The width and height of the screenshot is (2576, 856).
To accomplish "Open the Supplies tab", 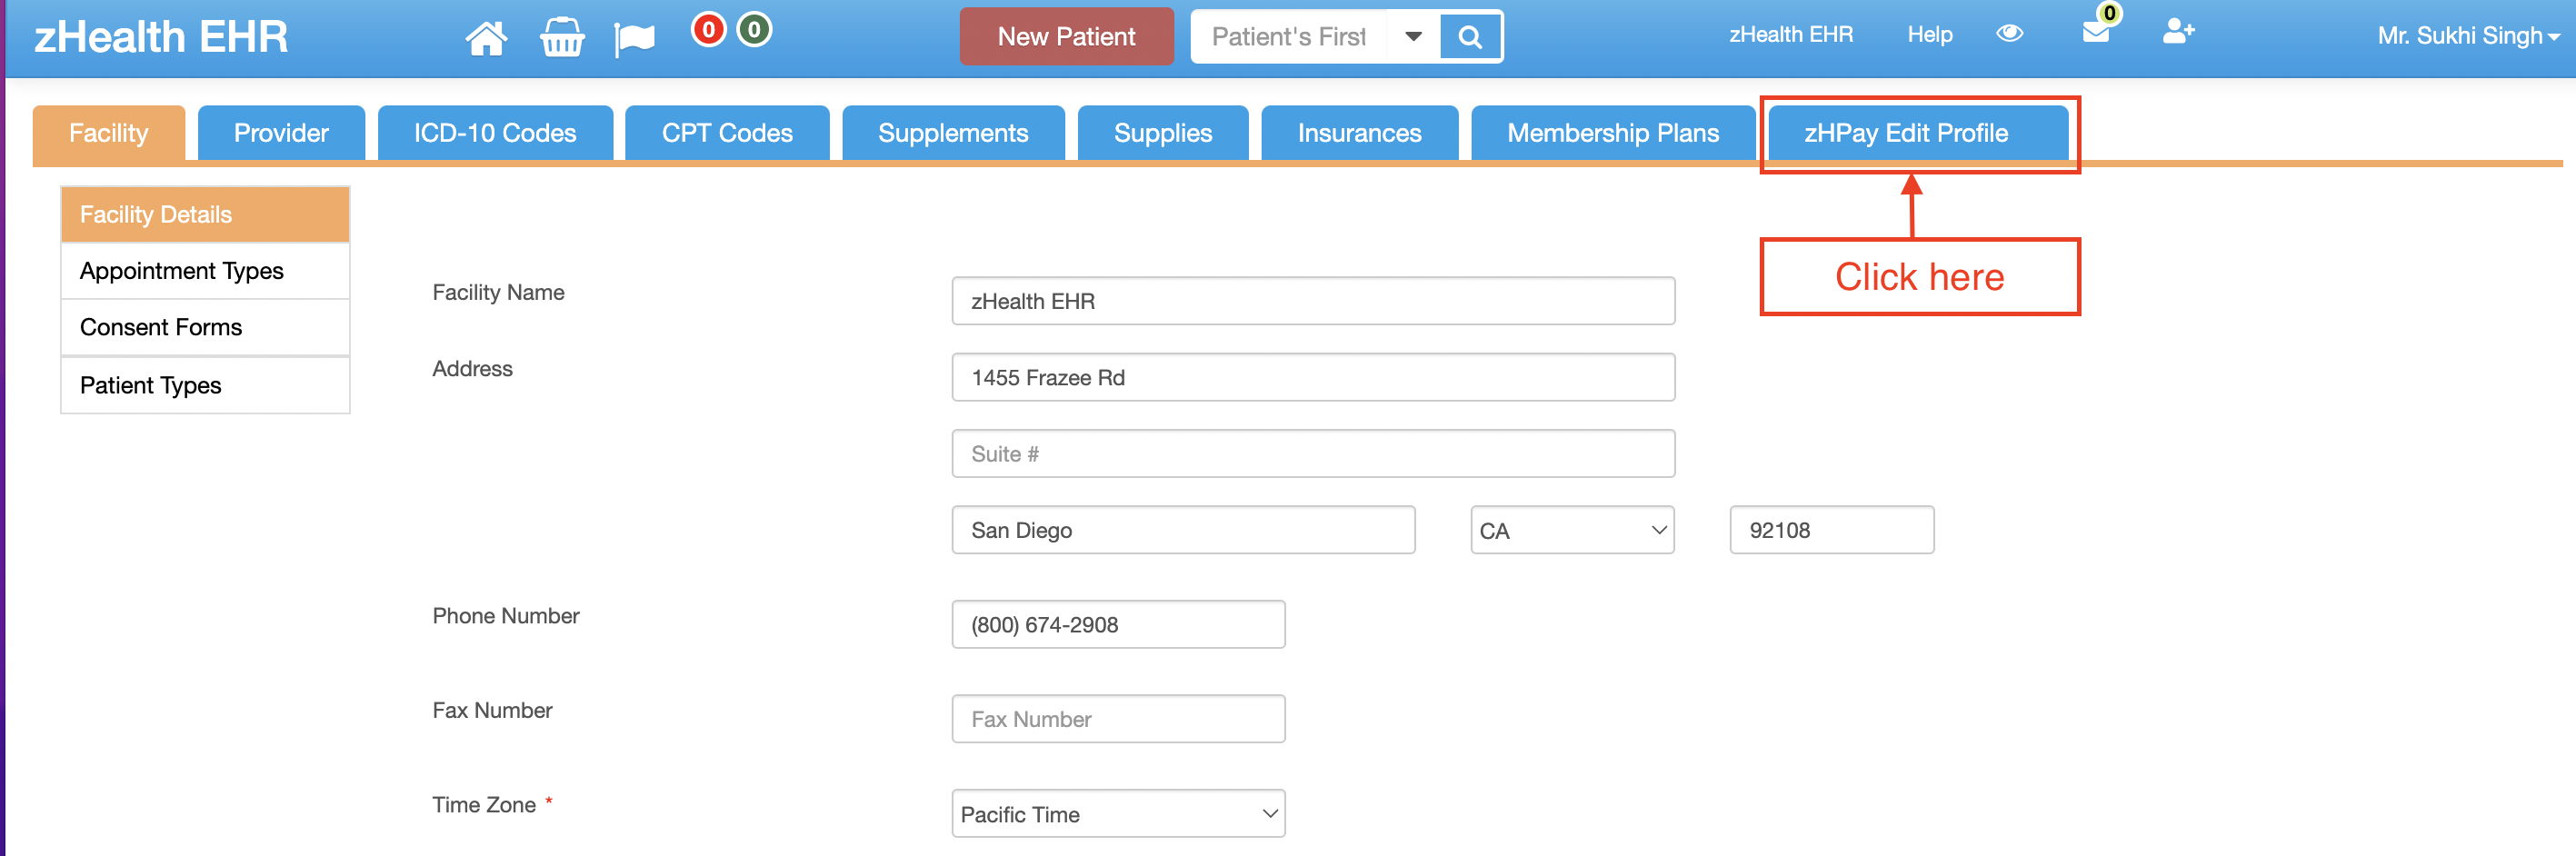I will pos(1163,133).
